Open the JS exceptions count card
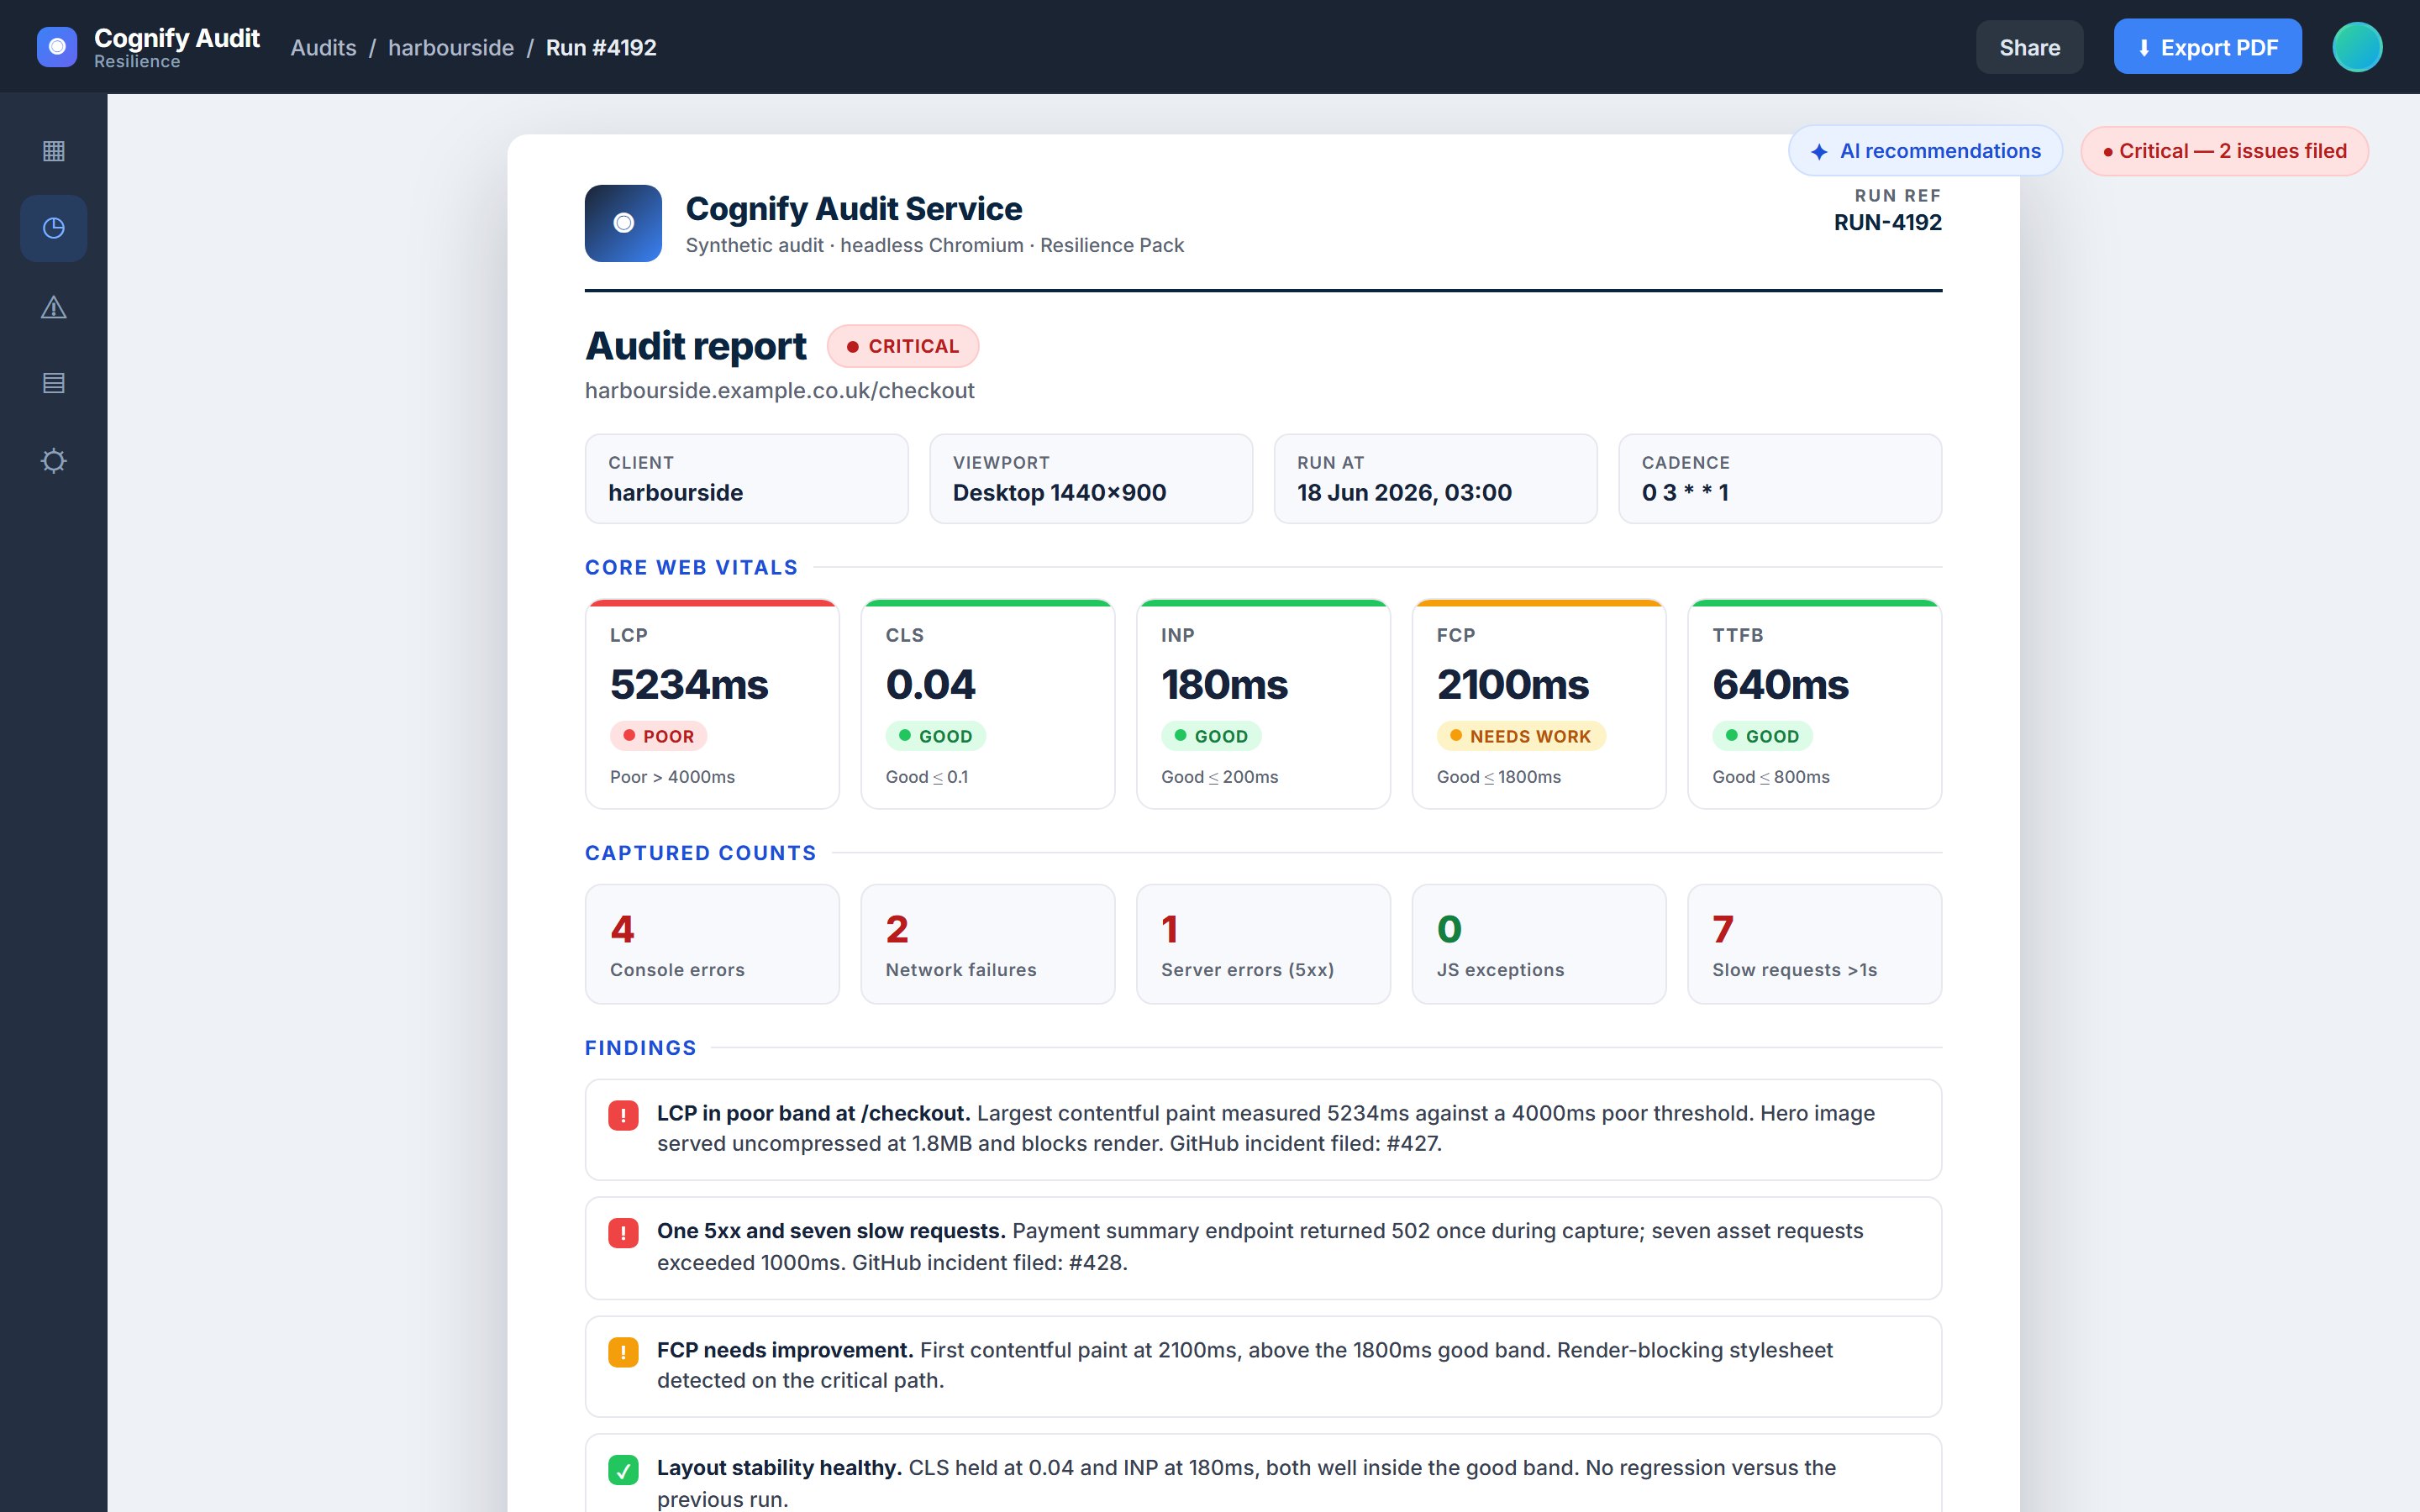 [1539, 944]
